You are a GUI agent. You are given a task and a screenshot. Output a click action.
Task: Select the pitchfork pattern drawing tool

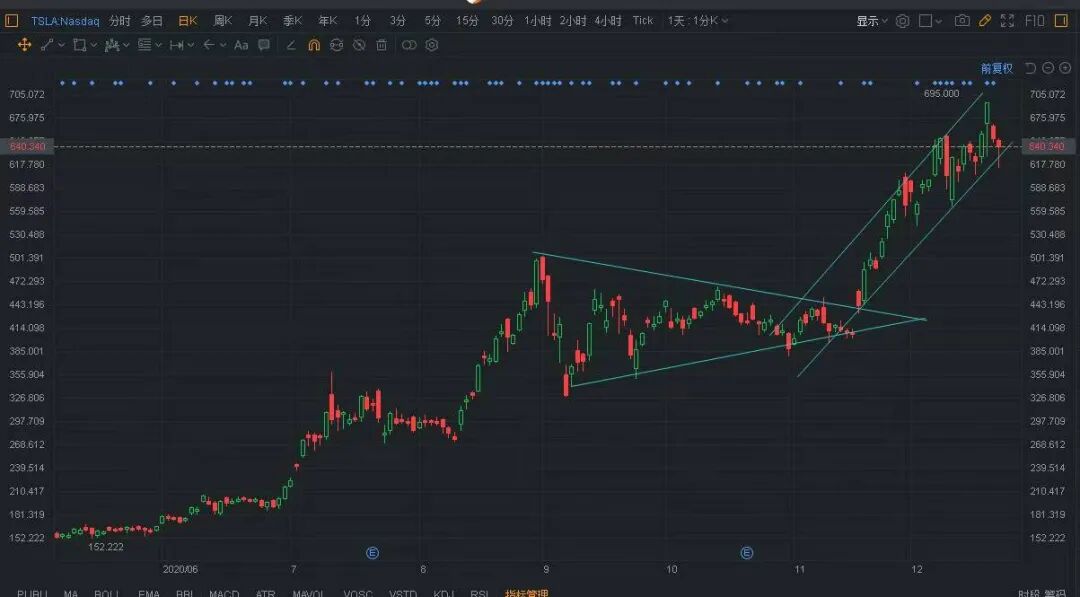(112, 45)
